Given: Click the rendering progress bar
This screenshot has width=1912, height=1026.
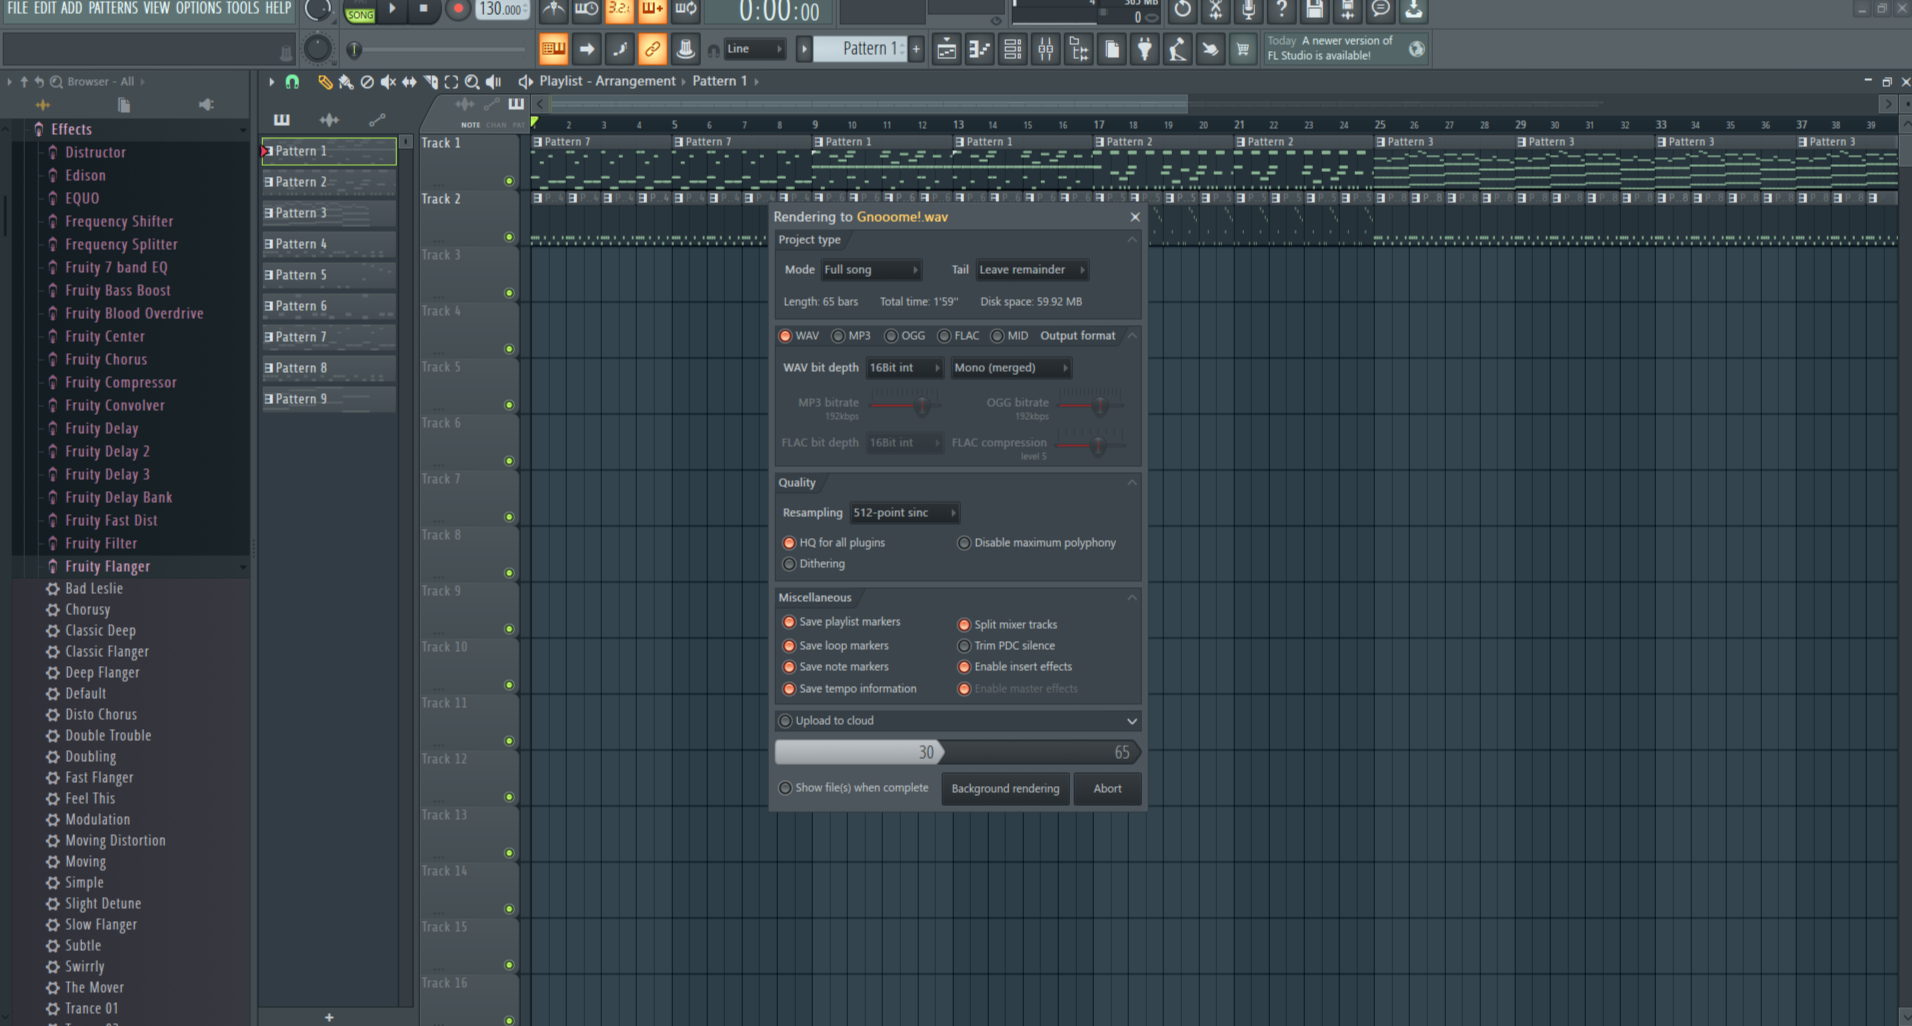Looking at the screenshot, I should (958, 752).
